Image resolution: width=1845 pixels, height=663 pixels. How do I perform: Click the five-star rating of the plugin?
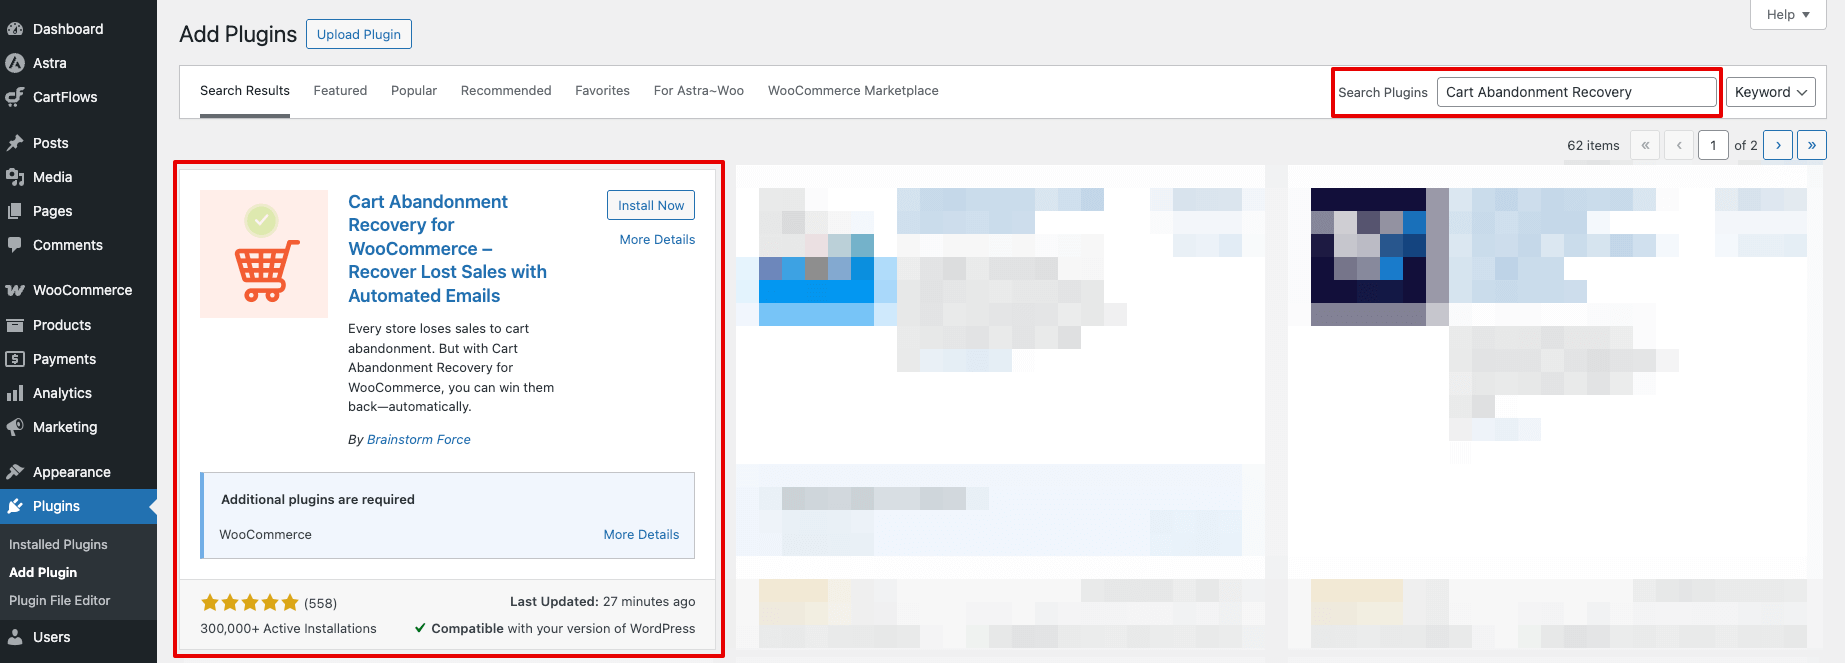point(250,603)
